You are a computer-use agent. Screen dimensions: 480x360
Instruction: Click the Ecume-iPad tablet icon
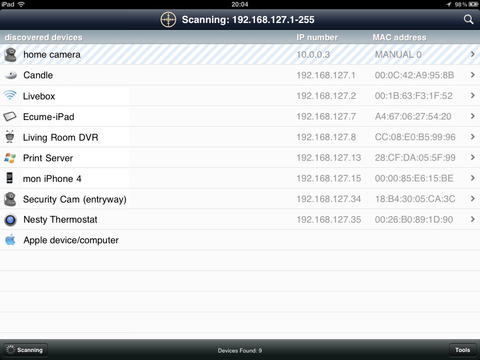tap(10, 116)
